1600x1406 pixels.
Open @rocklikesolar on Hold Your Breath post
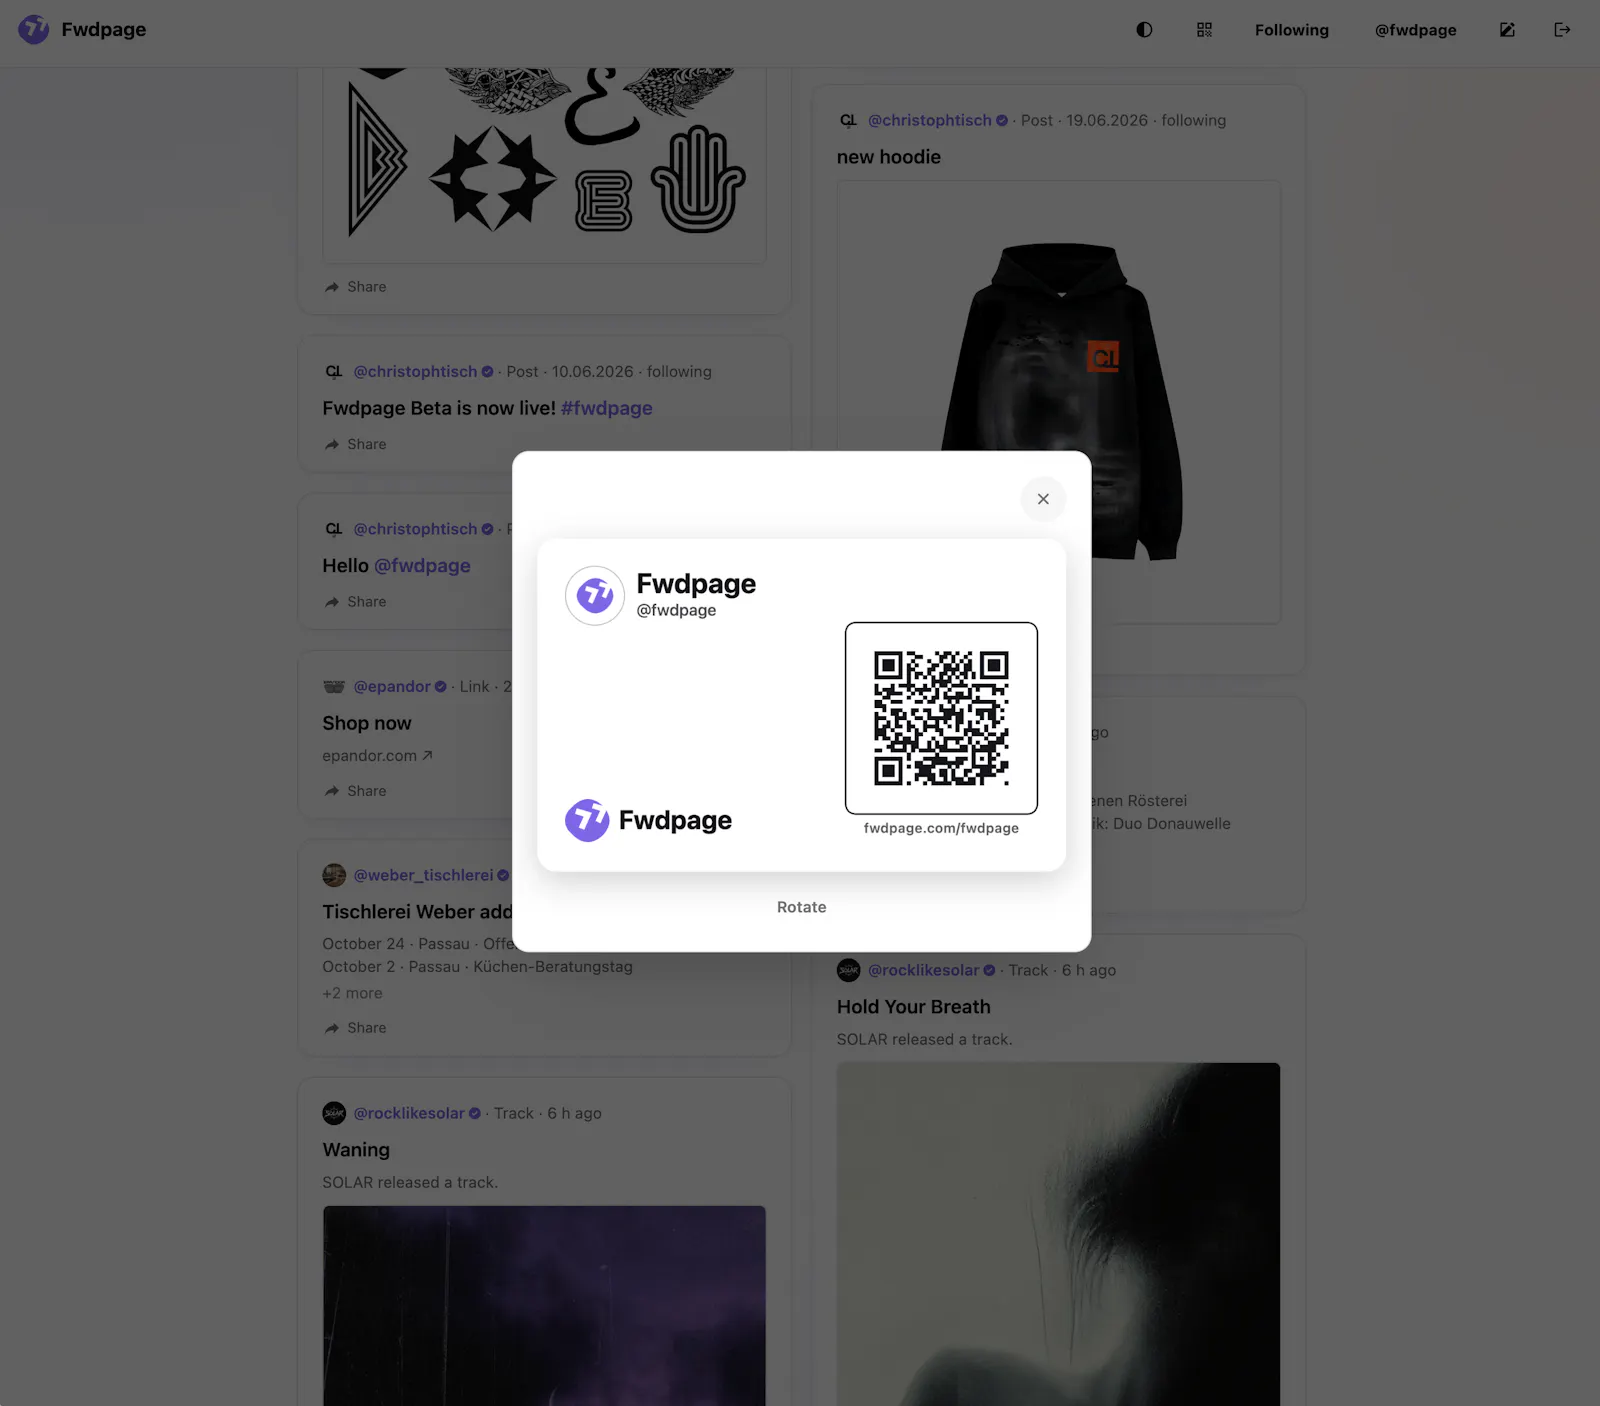tap(924, 970)
